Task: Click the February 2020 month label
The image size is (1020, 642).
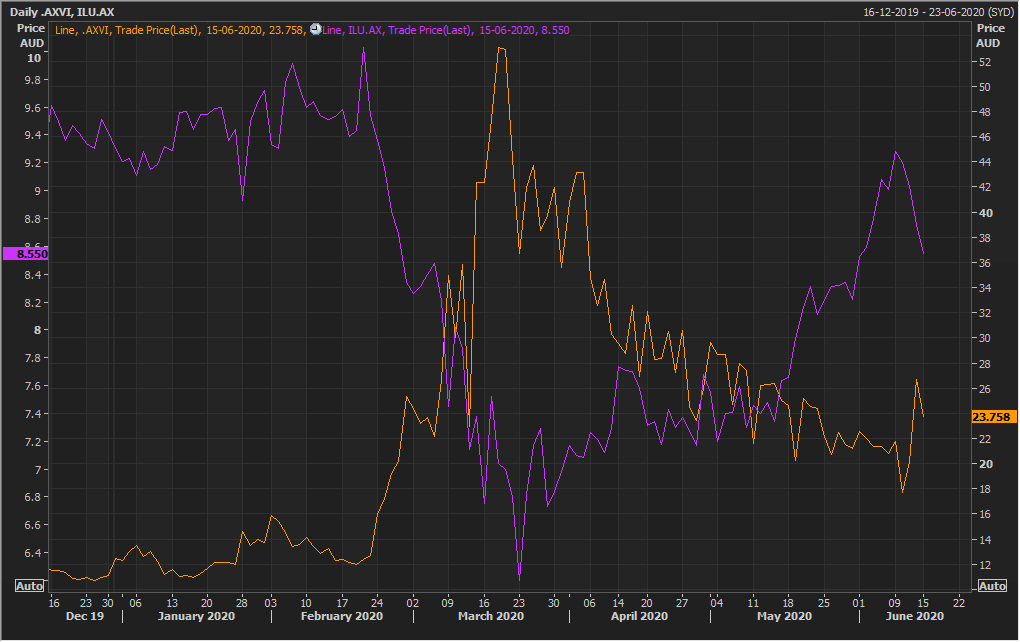Action: 342,617
